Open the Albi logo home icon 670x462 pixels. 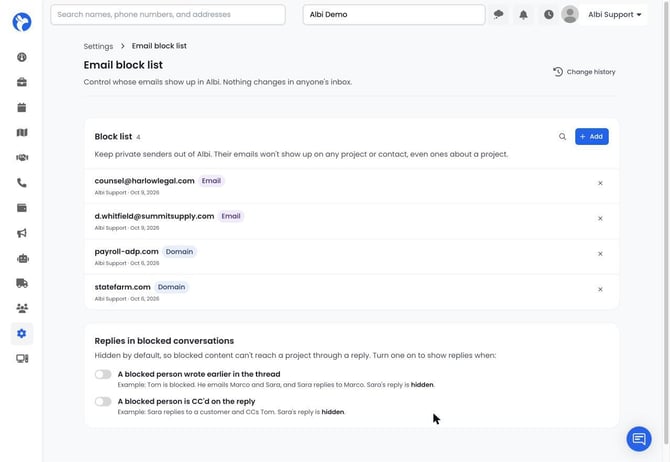click(x=22, y=22)
